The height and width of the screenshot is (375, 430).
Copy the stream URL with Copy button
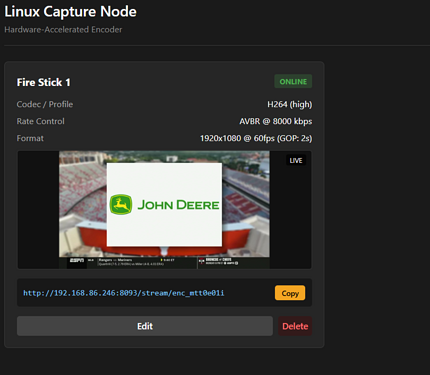click(x=290, y=293)
